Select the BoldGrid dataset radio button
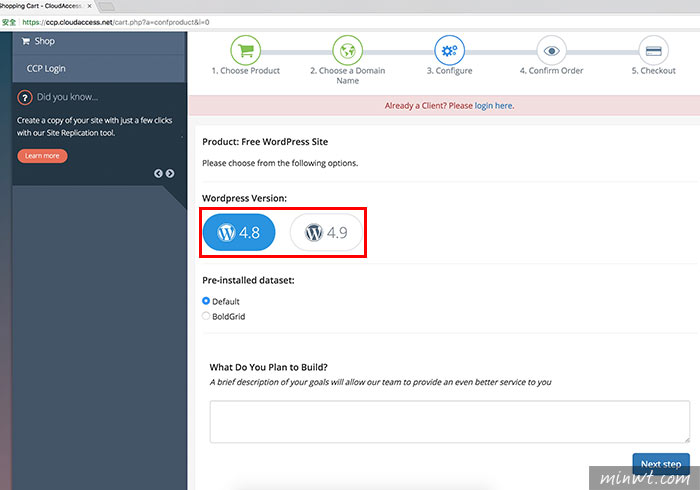700x490 pixels. pos(206,316)
